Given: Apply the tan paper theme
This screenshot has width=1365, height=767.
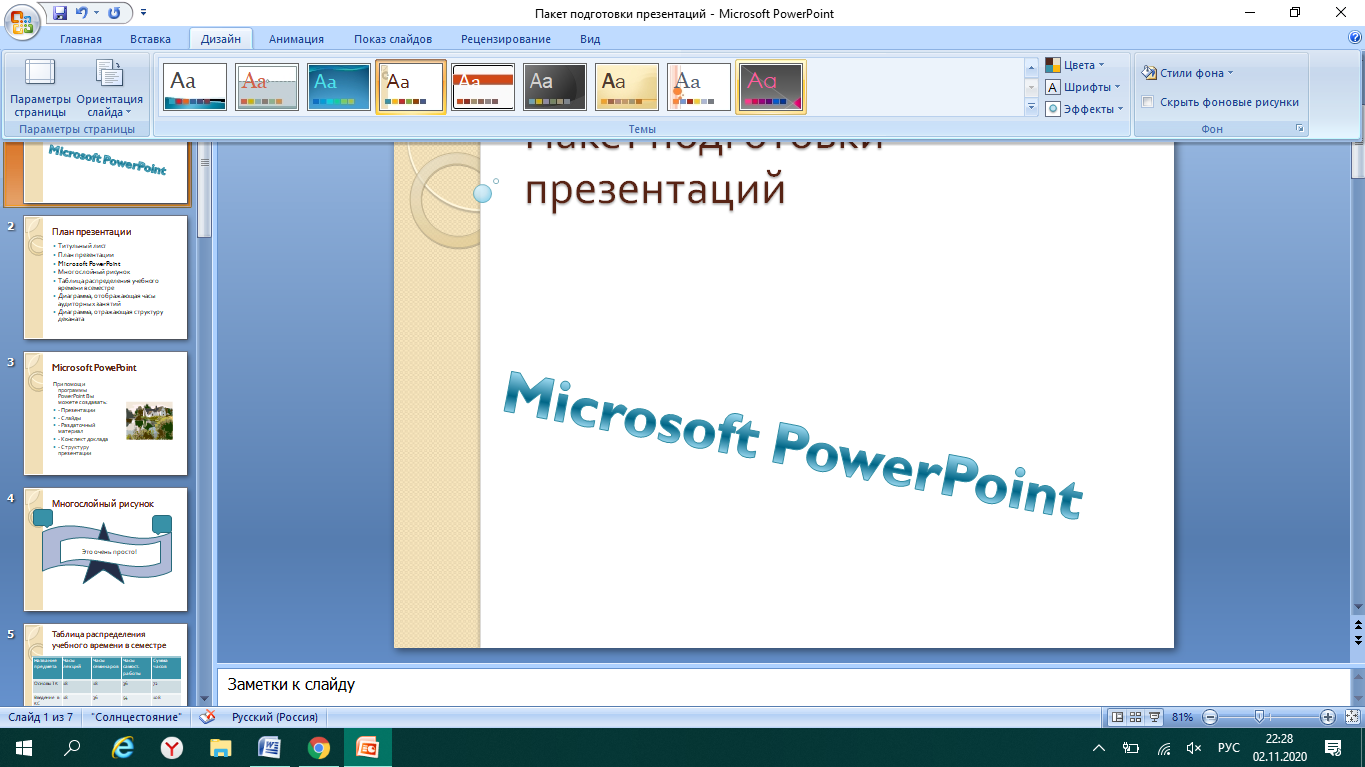Looking at the screenshot, I should 627,87.
